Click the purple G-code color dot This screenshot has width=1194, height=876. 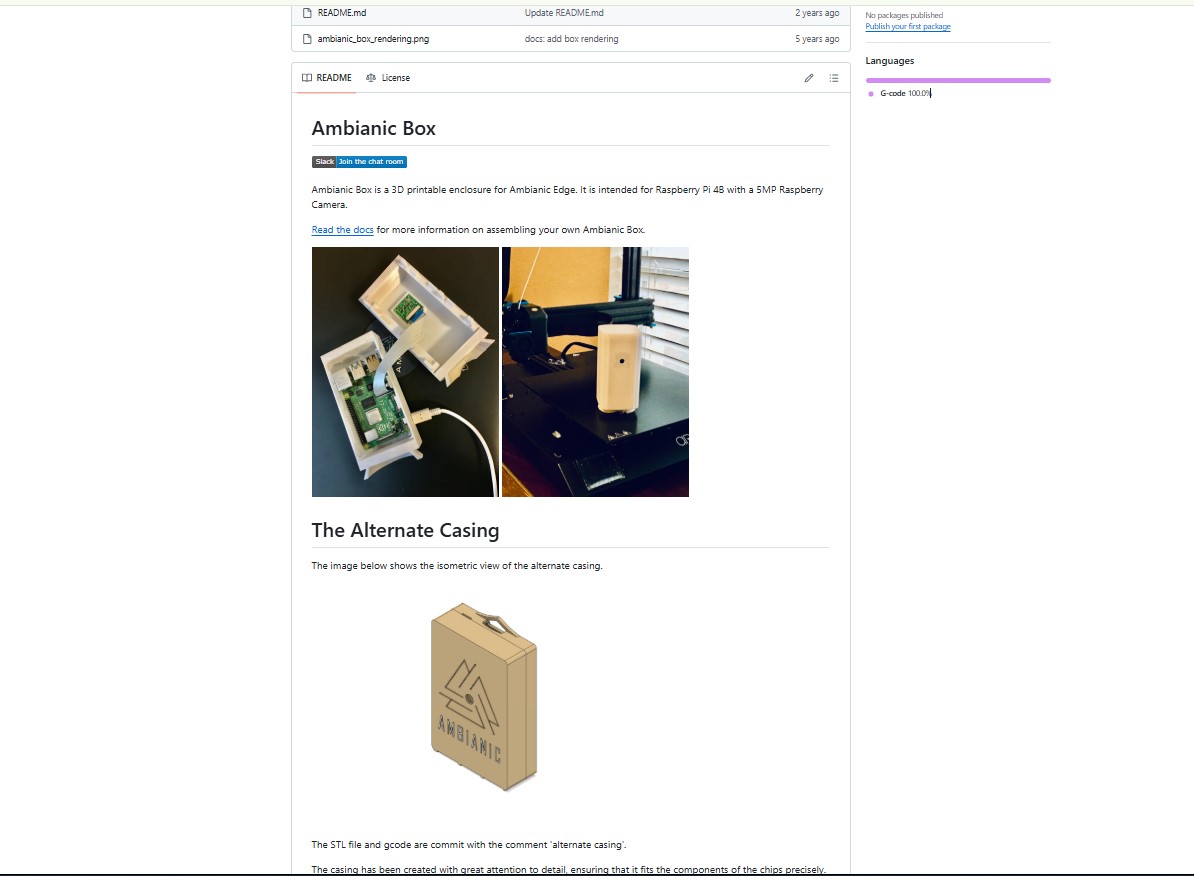pos(871,94)
